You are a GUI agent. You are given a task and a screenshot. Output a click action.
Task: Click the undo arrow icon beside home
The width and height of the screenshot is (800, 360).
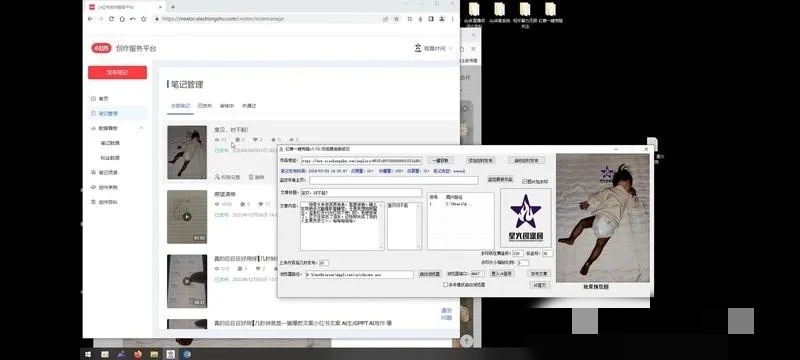tap(133, 19)
